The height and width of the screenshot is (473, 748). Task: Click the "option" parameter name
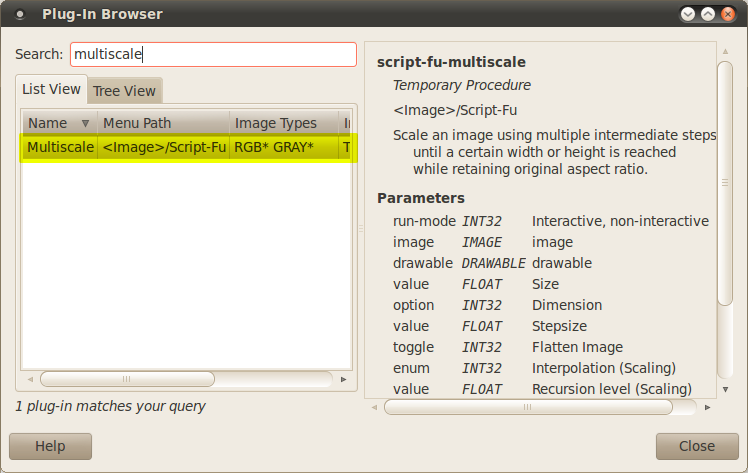(x=414, y=306)
